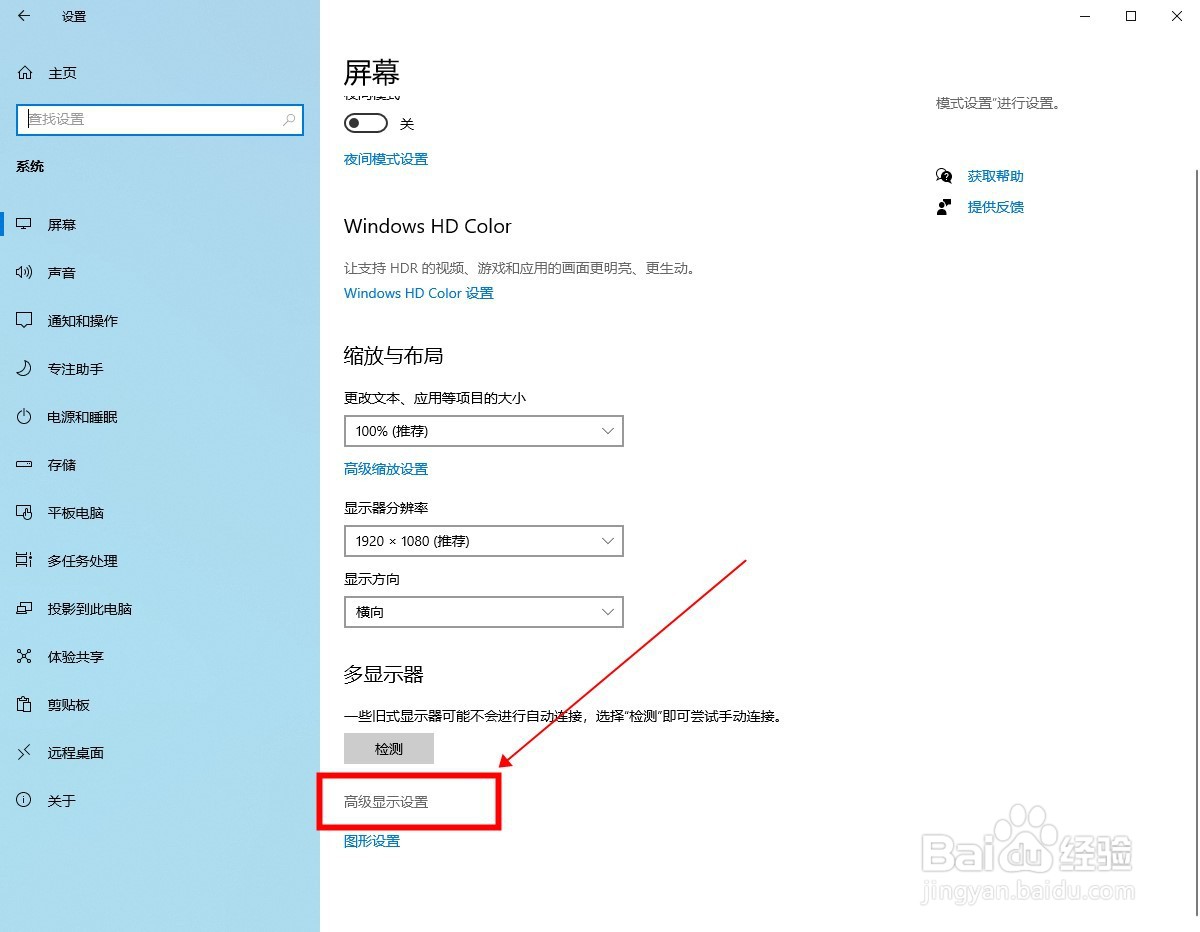Click the search magnifier in 查找设置 box
This screenshot has height=932, width=1200.
pos(289,119)
